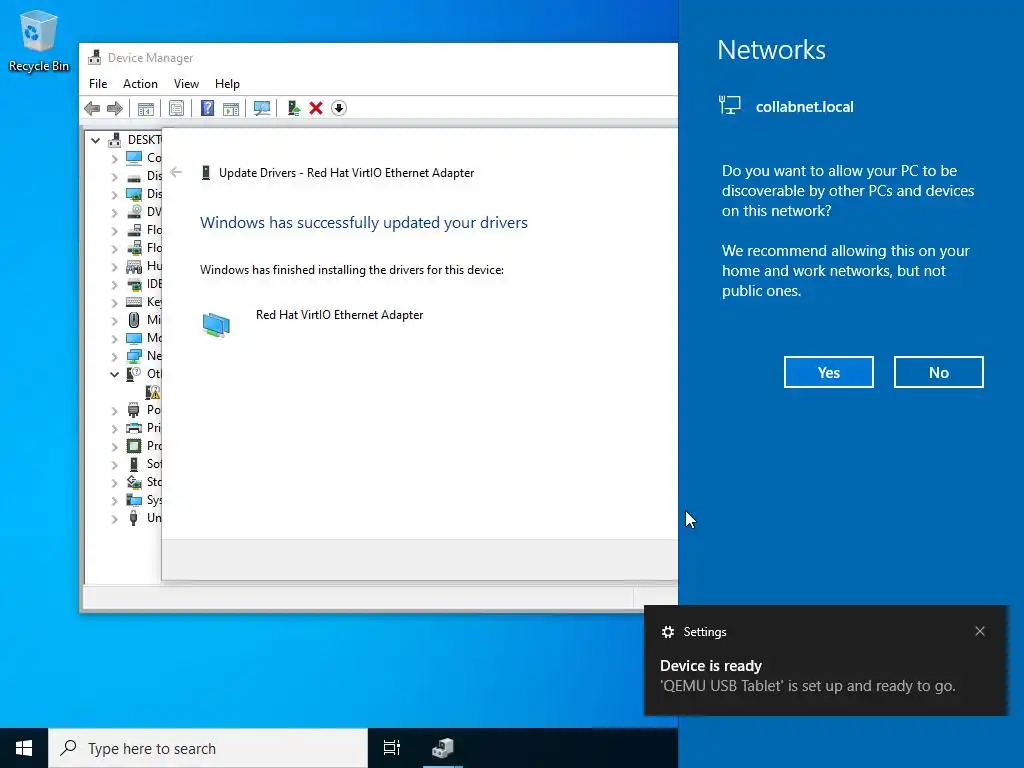Viewport: 1024px width, 768px height.
Task: Click the network icon beside collabnet.local
Action: click(x=729, y=105)
